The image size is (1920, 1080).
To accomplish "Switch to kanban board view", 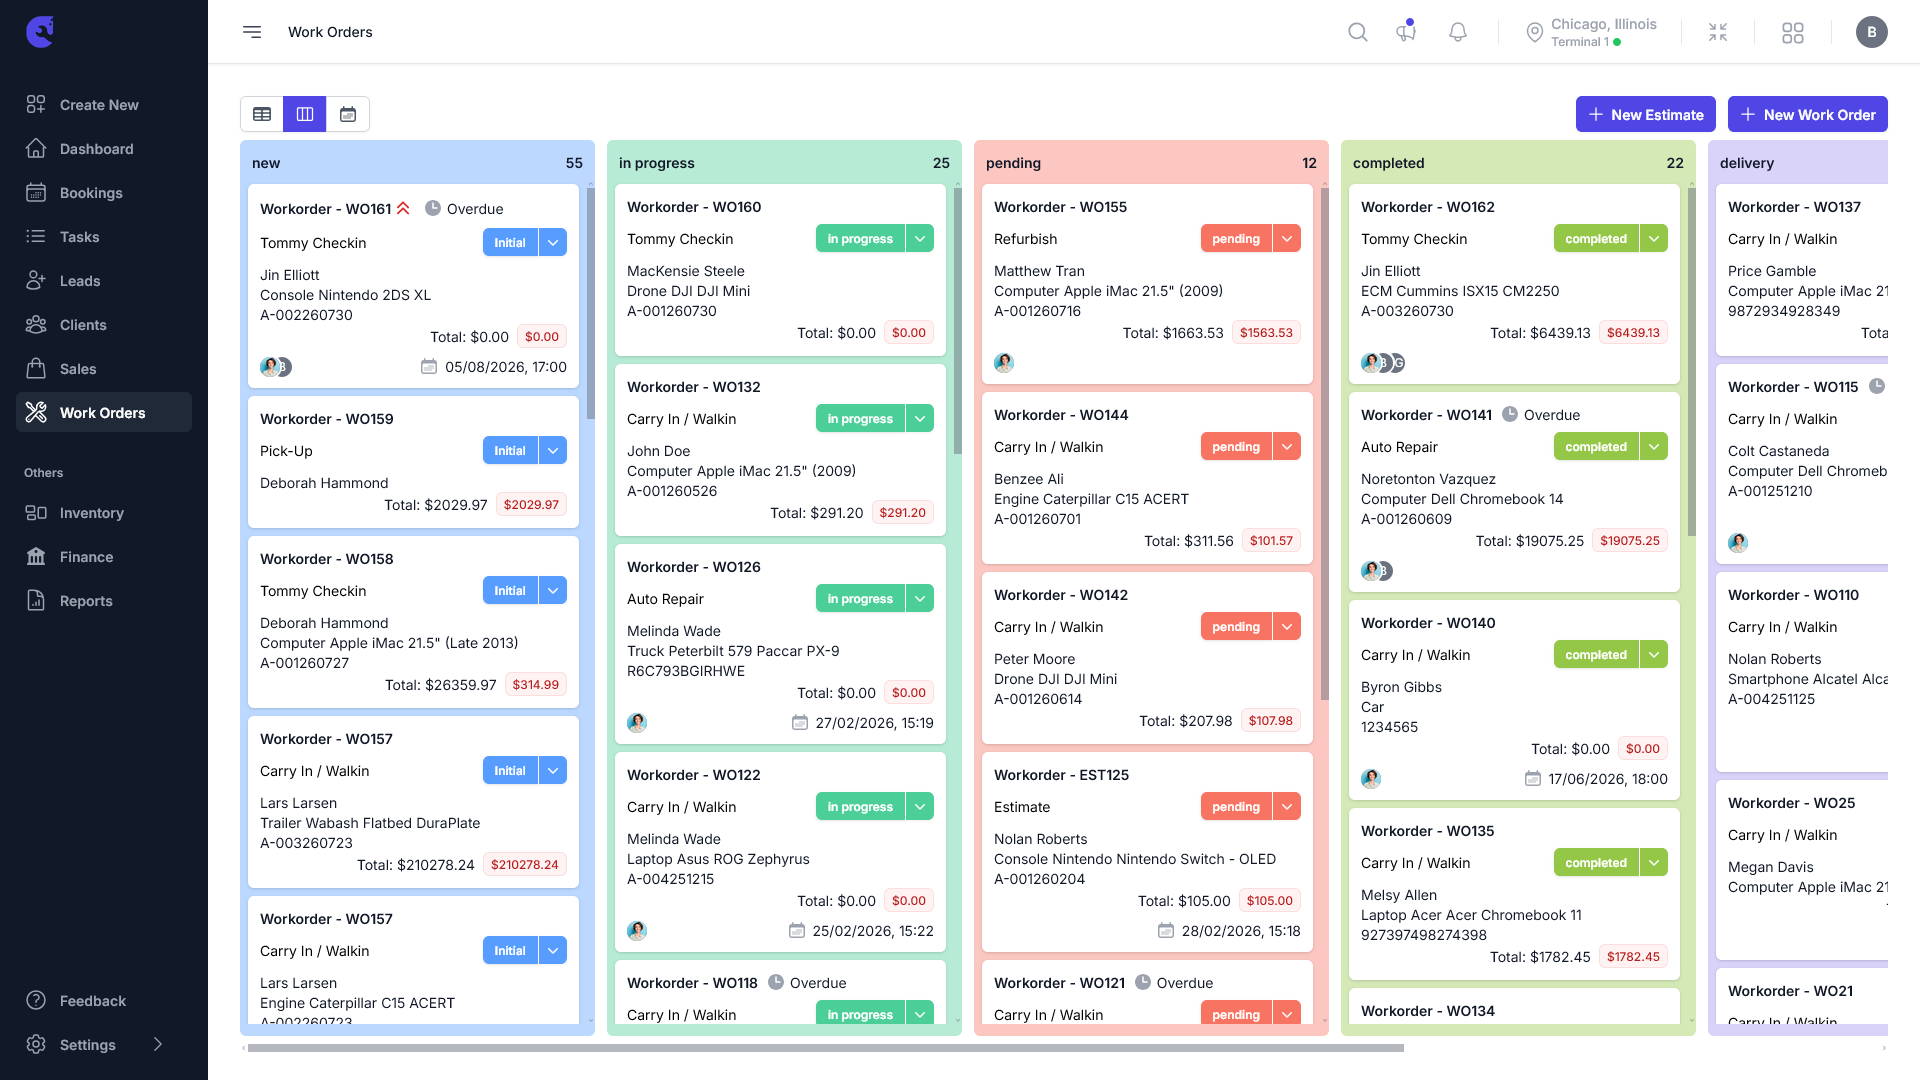I will click(305, 114).
